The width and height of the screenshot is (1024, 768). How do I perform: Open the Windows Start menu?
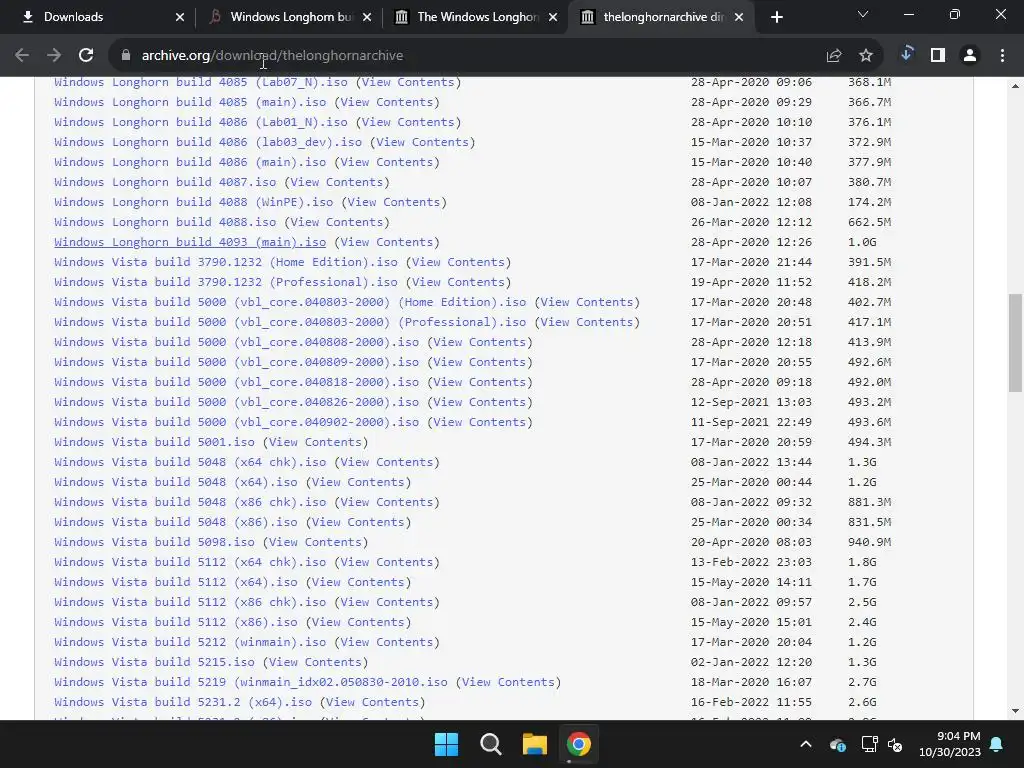[x=447, y=744]
